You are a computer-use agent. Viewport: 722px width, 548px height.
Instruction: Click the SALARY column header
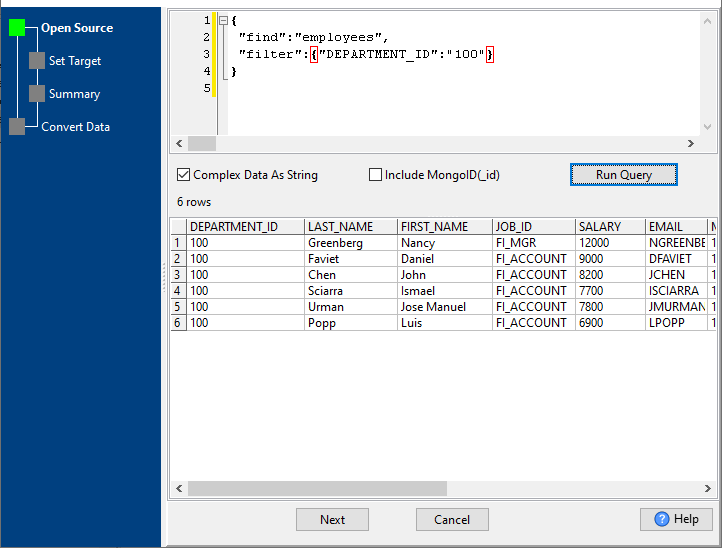(x=610, y=227)
